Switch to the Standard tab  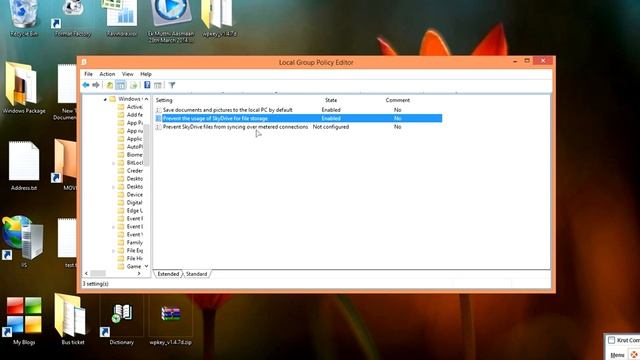[196, 274]
